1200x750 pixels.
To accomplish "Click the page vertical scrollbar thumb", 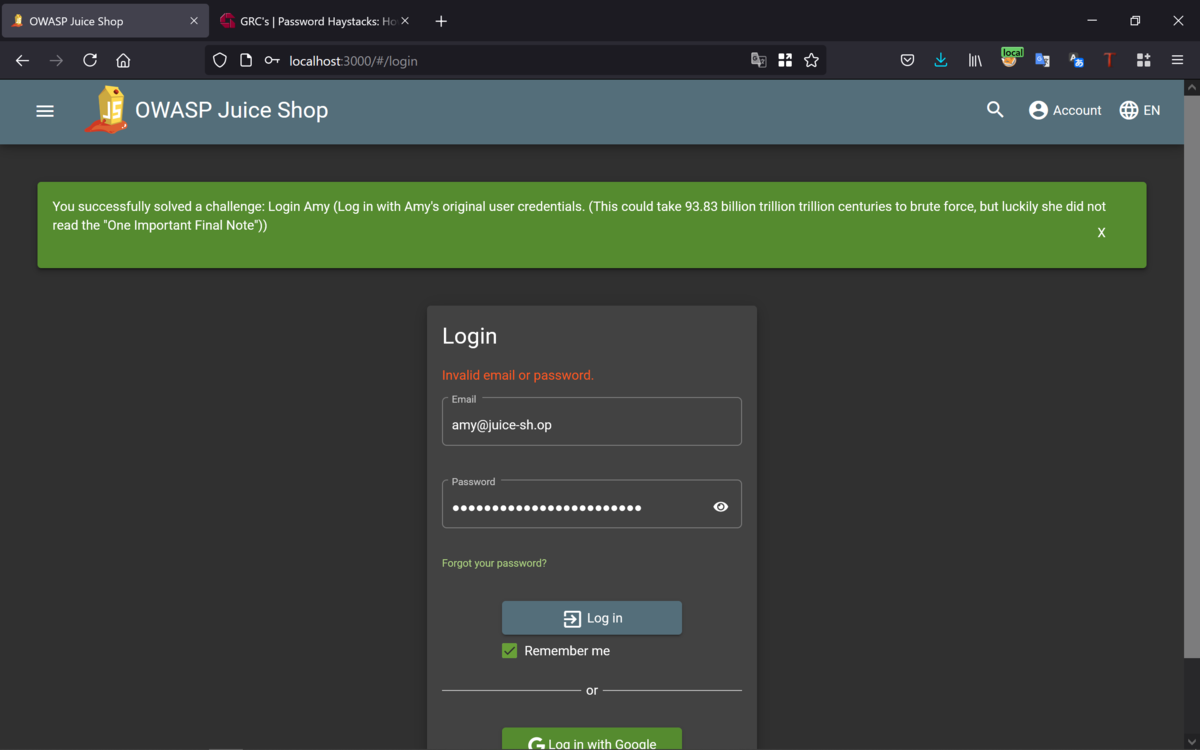I will point(1191,377).
